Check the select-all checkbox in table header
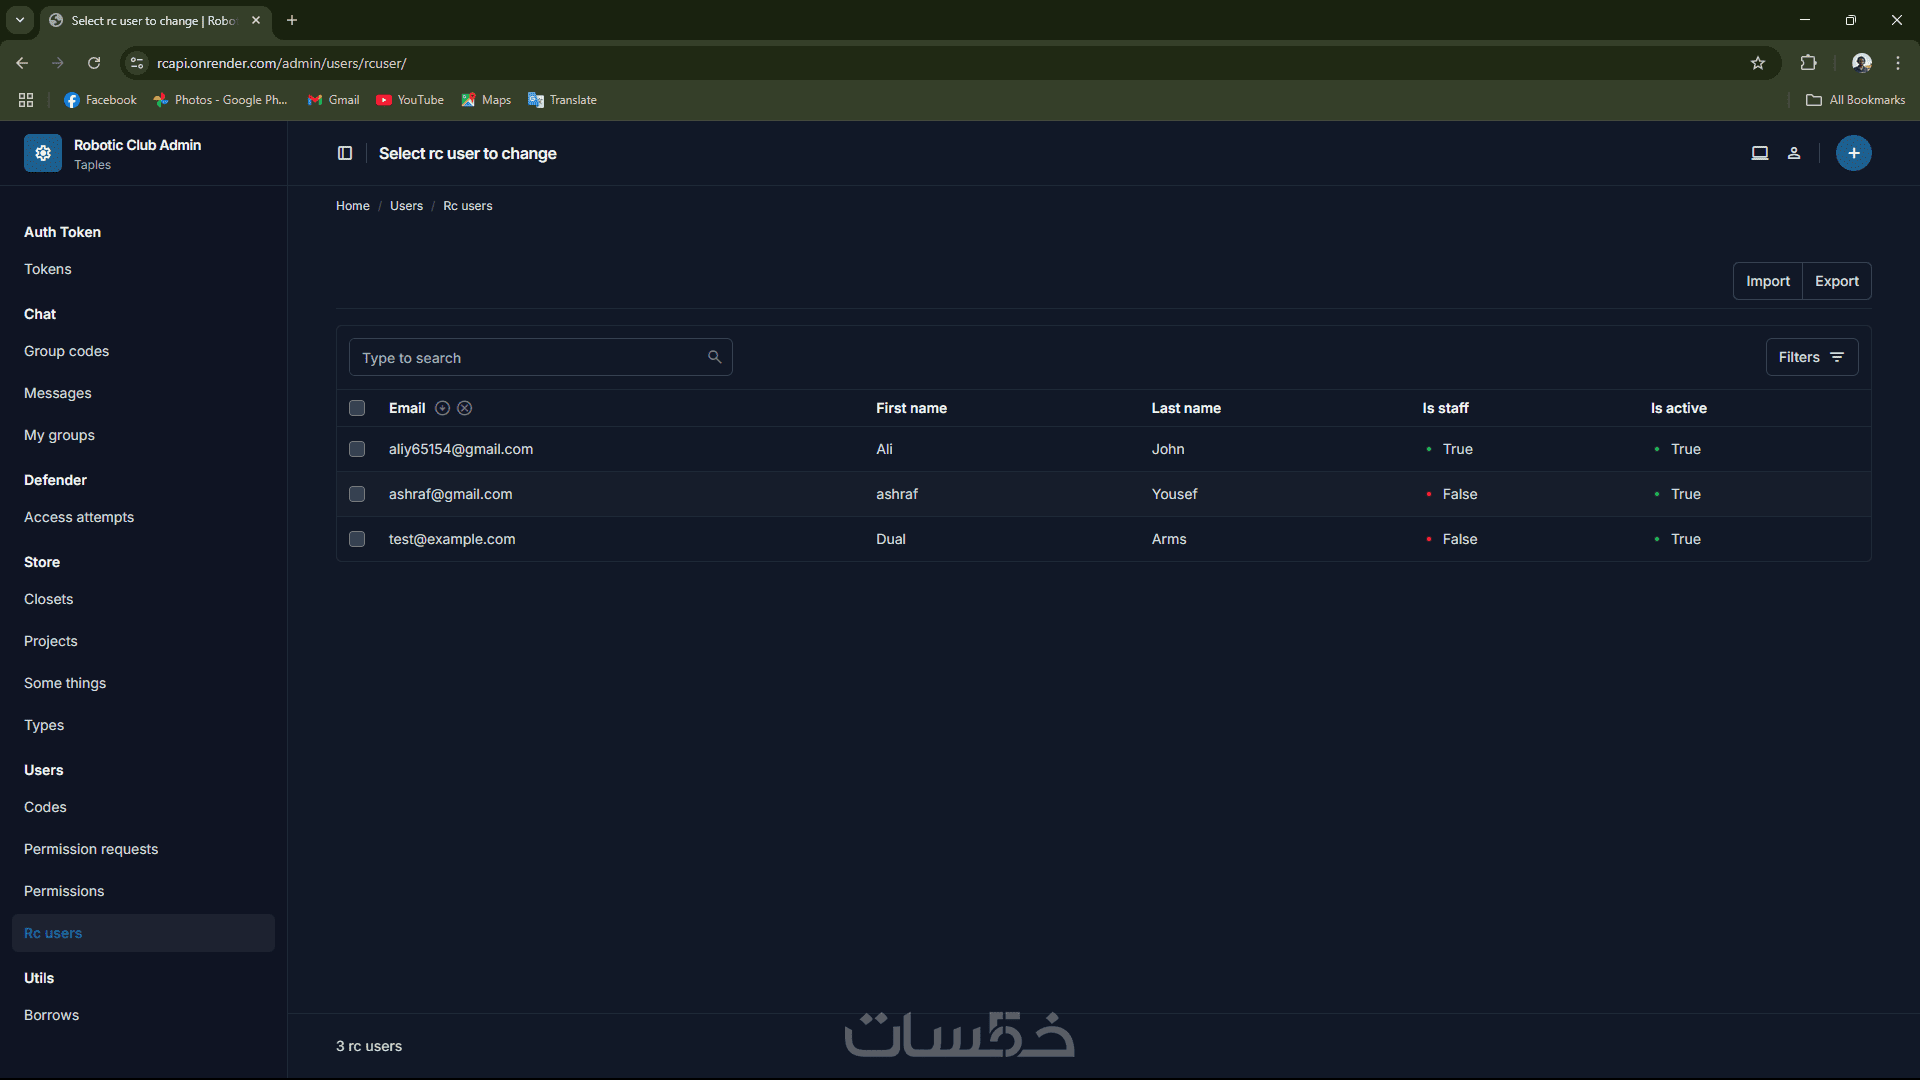1920x1080 pixels. coord(357,408)
